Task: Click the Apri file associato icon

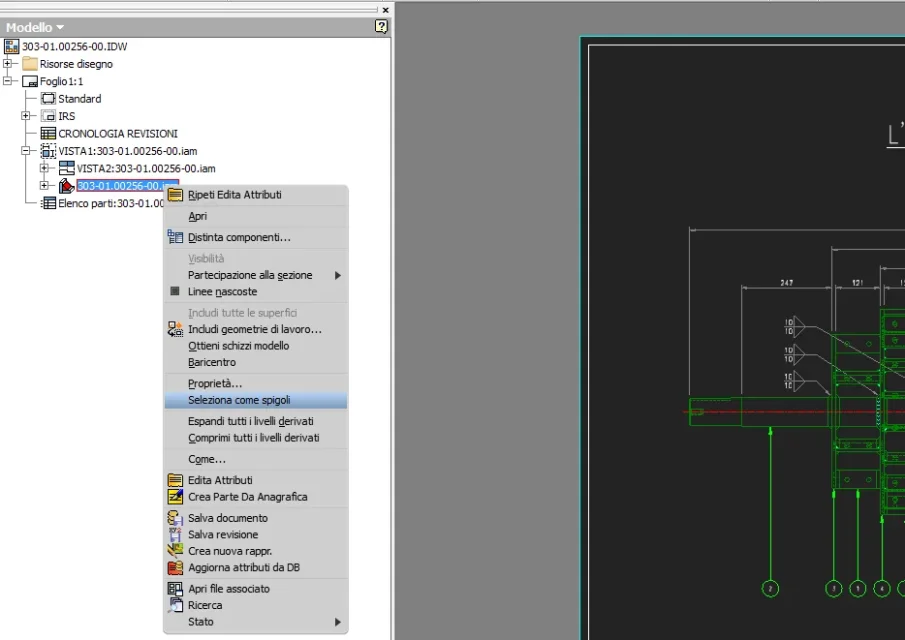Action: click(x=175, y=589)
